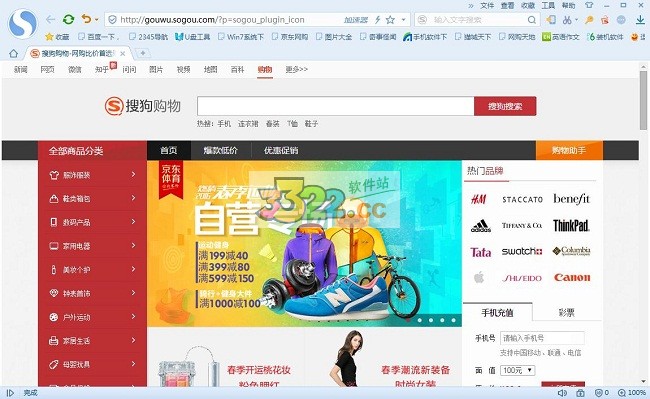Open the 手机软件下 bookmark
The image size is (650, 399).
click(425, 37)
